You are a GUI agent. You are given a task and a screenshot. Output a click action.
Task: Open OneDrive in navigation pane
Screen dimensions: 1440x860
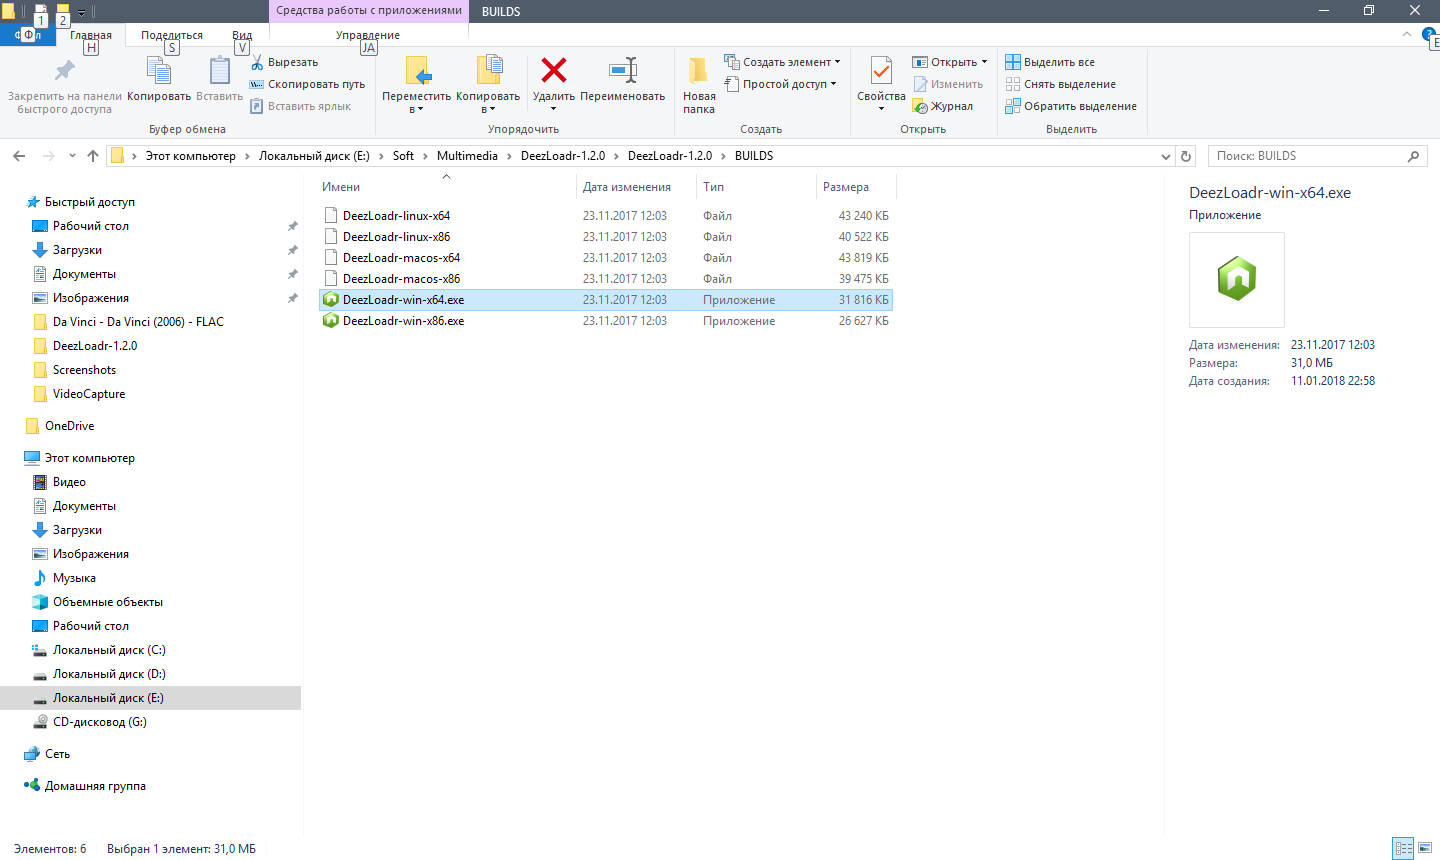69,426
